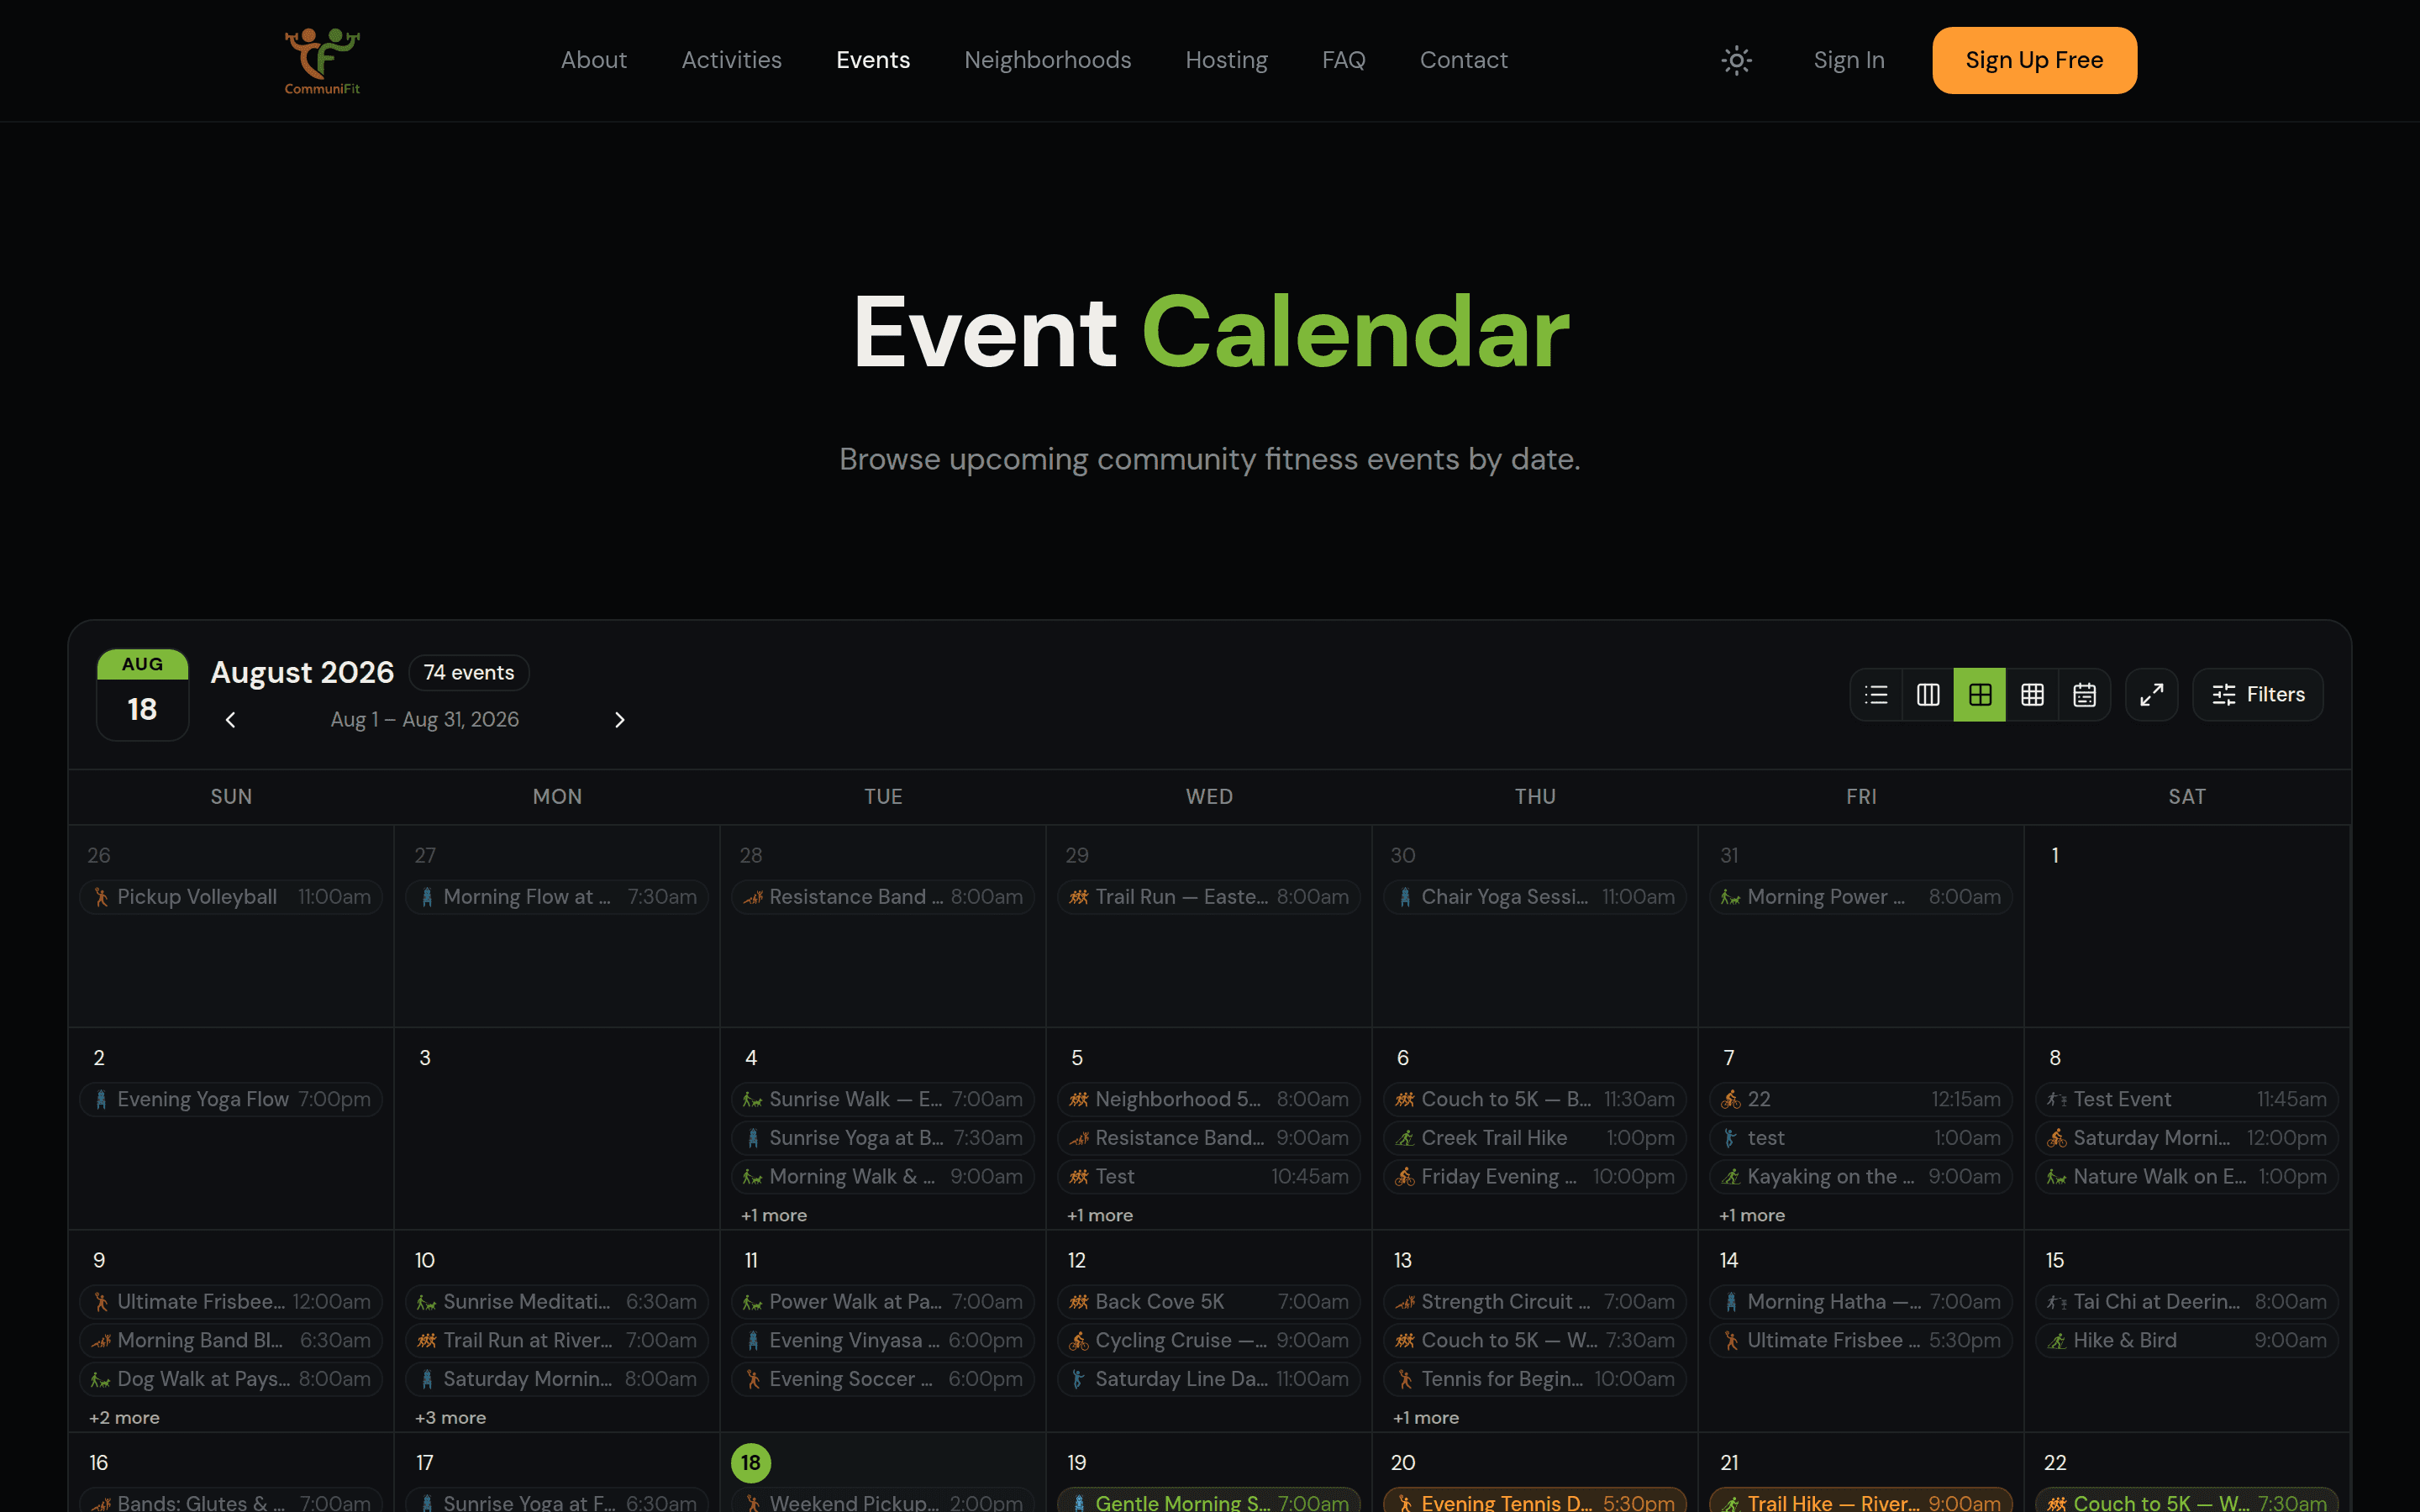Open the Morning Band Bl... 6:30am event
This screenshot has width=2420, height=1512.
click(231, 1340)
